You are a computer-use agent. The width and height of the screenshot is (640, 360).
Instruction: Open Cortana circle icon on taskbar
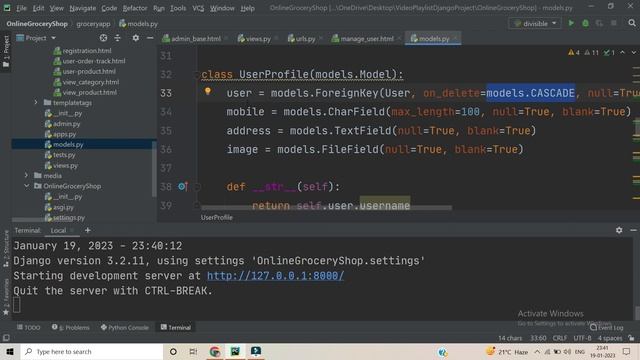[x=173, y=351]
